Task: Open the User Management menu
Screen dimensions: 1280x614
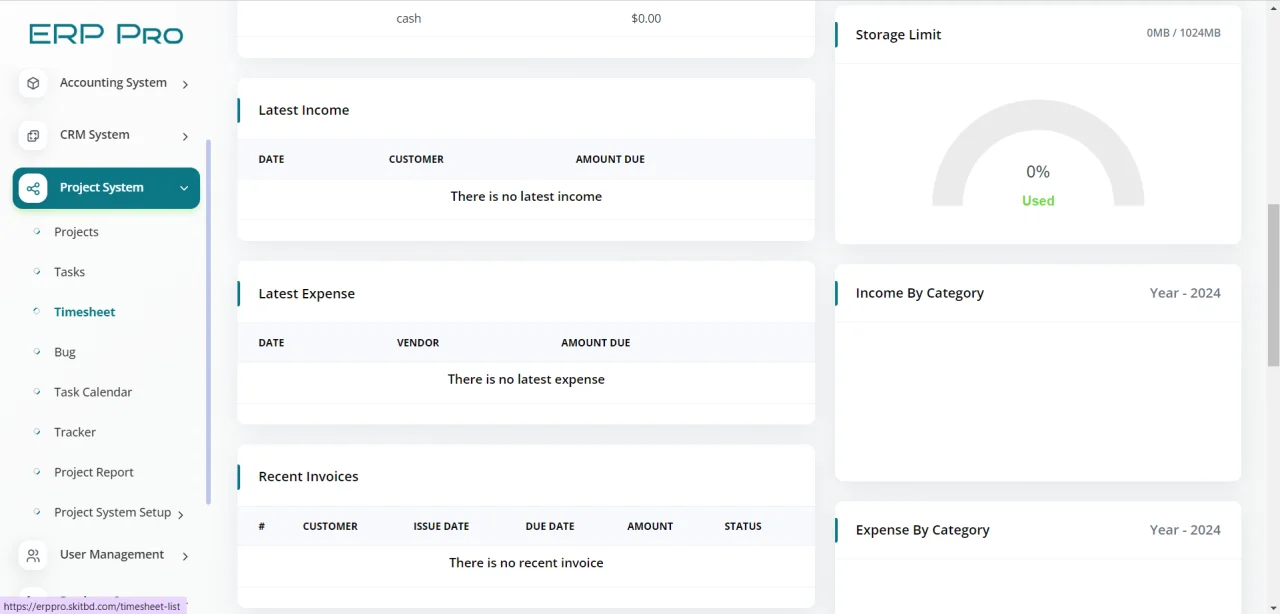Action: point(106,555)
